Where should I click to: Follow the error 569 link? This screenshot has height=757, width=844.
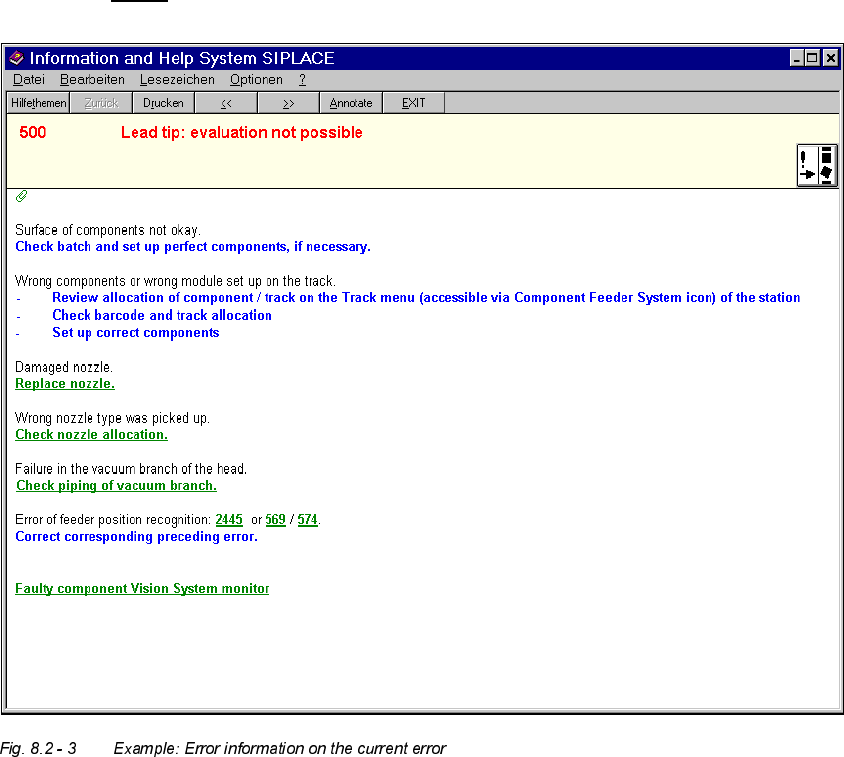coord(276,520)
